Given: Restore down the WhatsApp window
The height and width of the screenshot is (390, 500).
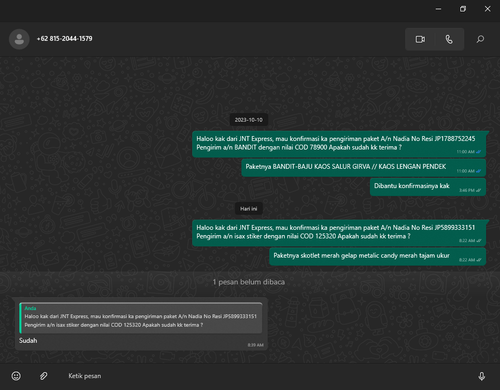Looking at the screenshot, I should 463,9.
